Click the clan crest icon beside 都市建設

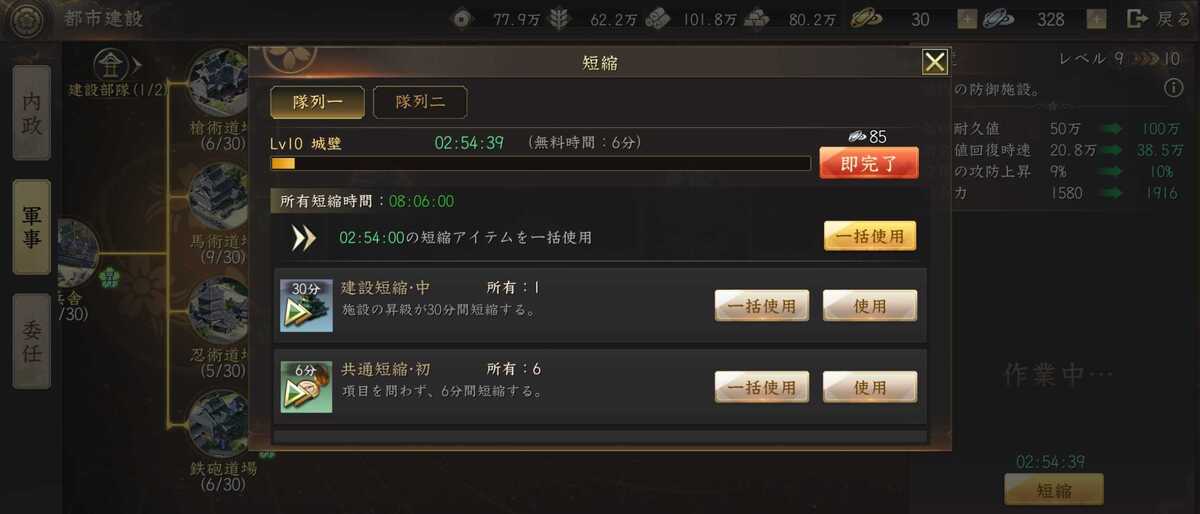pyautogui.click(x=27, y=19)
